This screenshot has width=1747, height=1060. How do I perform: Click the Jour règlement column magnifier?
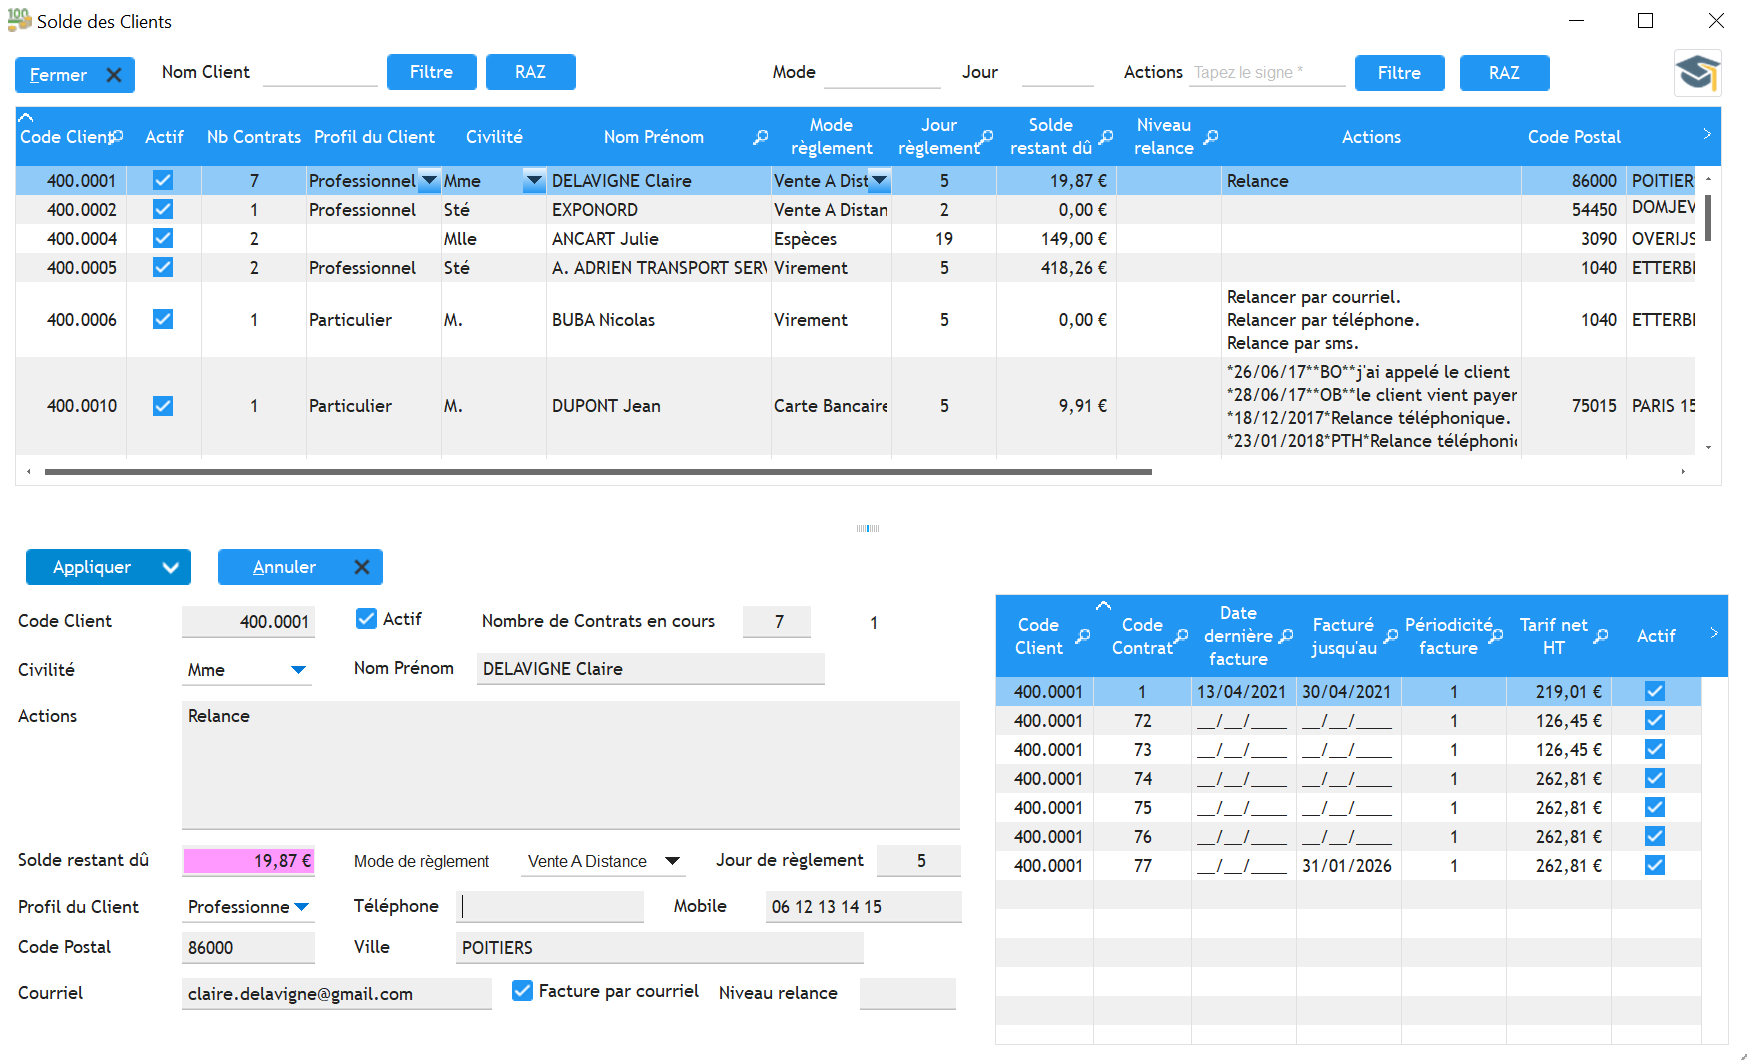tap(986, 137)
